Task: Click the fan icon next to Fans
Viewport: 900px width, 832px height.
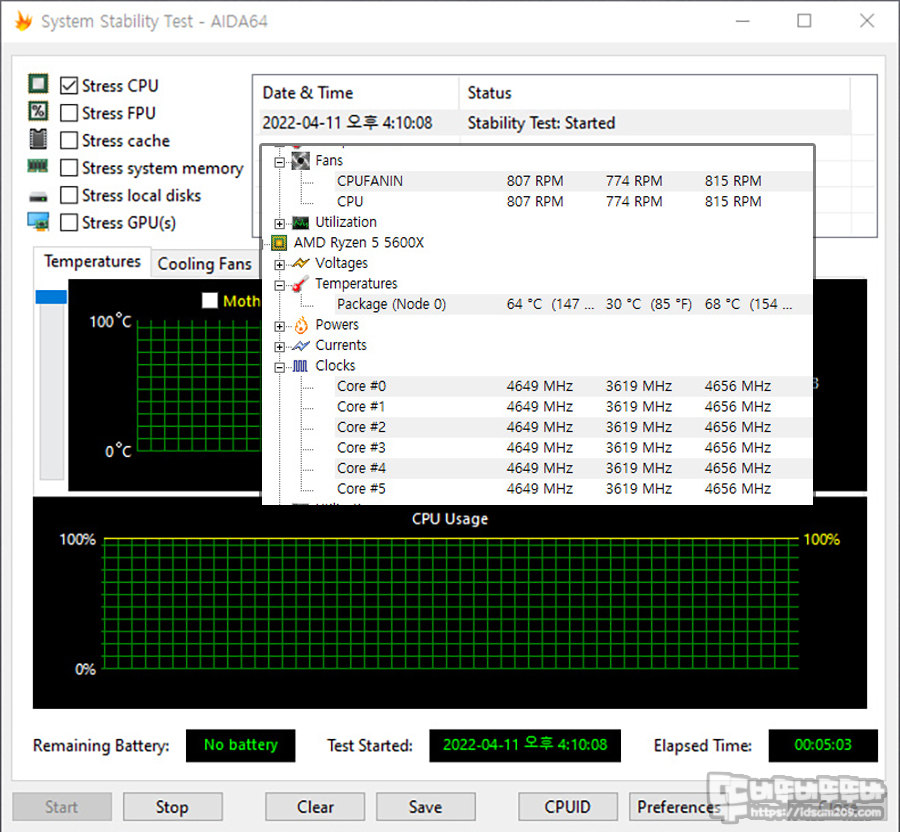Action: pyautogui.click(x=301, y=161)
